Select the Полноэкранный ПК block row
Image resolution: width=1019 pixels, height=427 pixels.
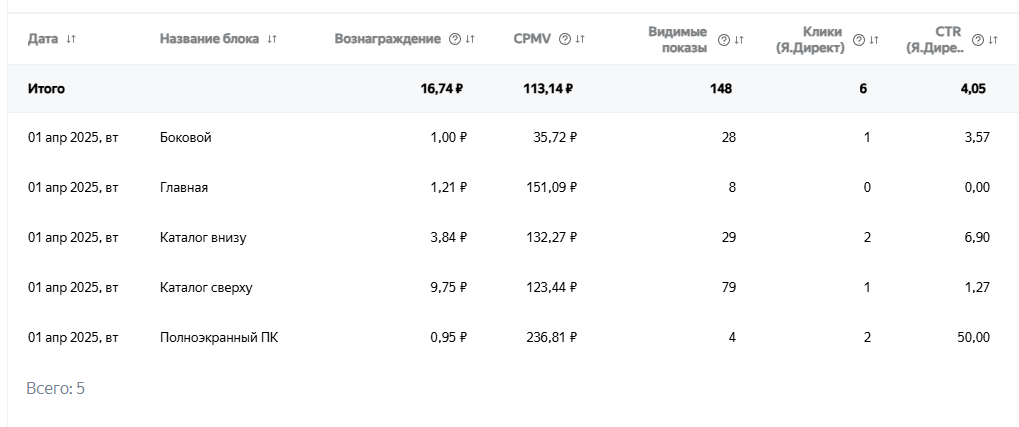coord(219,337)
